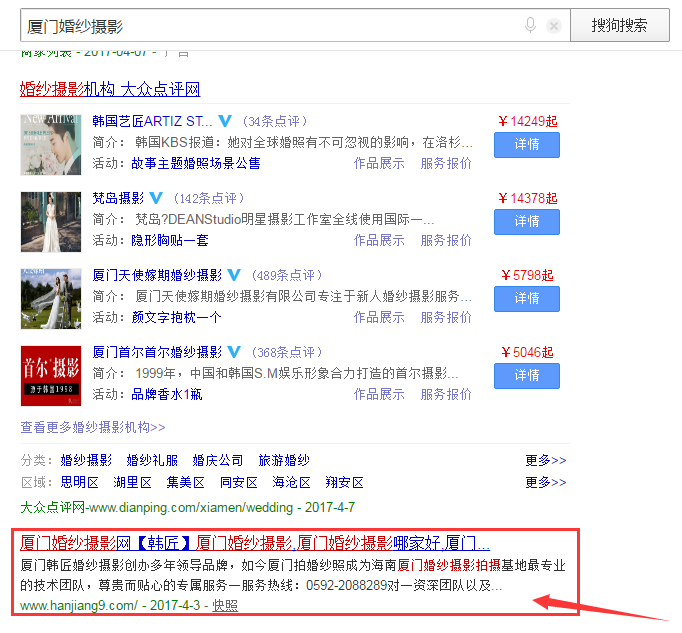Screen dimensions: 682x633
Task: Open thumbnail image for 厦门天使嫁期婚纱摄影
Action: pos(51,298)
